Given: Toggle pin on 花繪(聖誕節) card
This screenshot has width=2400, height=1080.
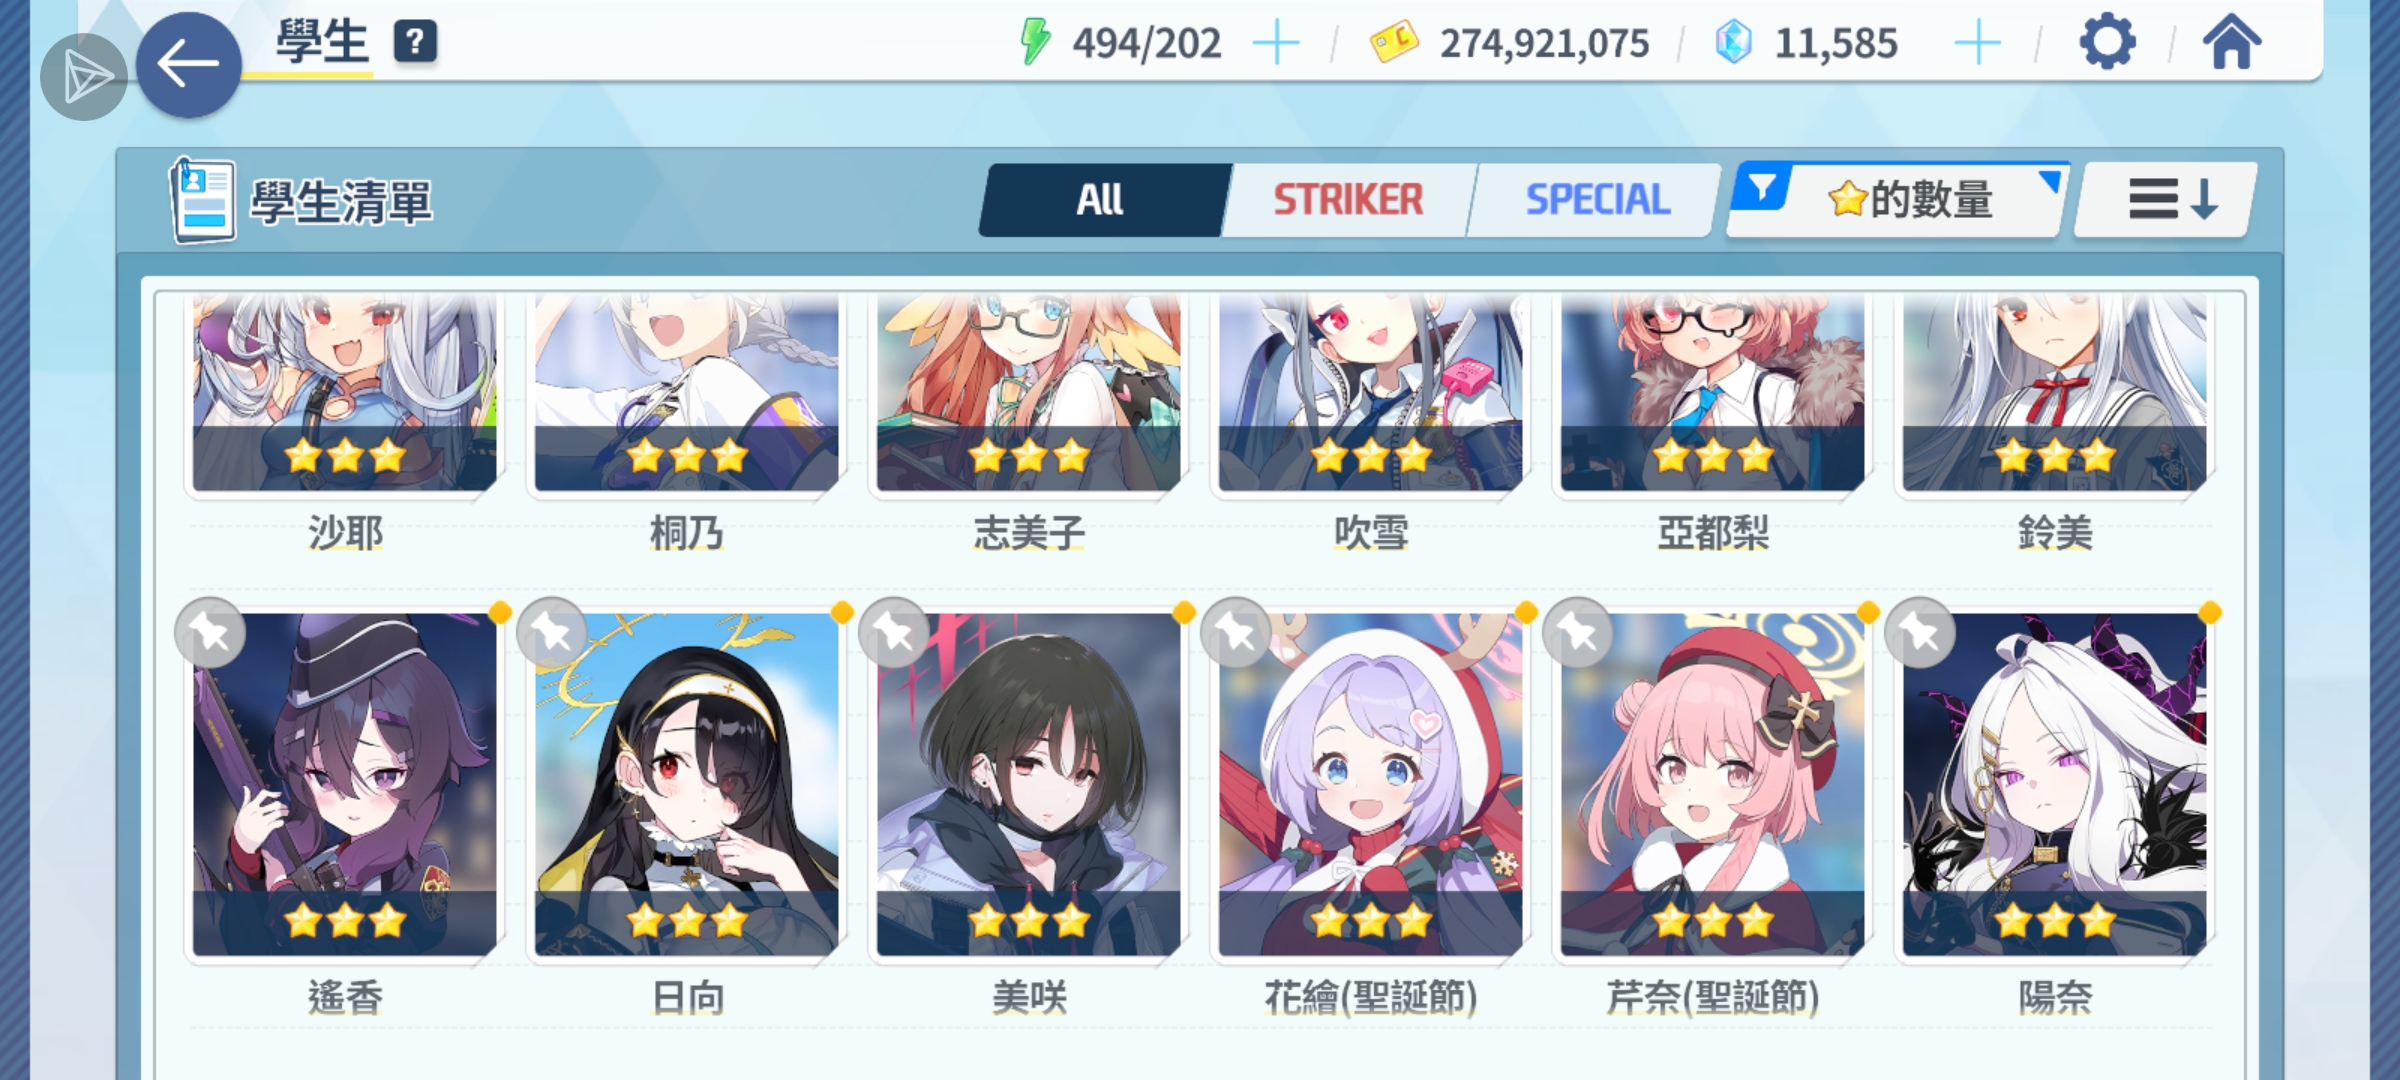Looking at the screenshot, I should [x=1236, y=633].
